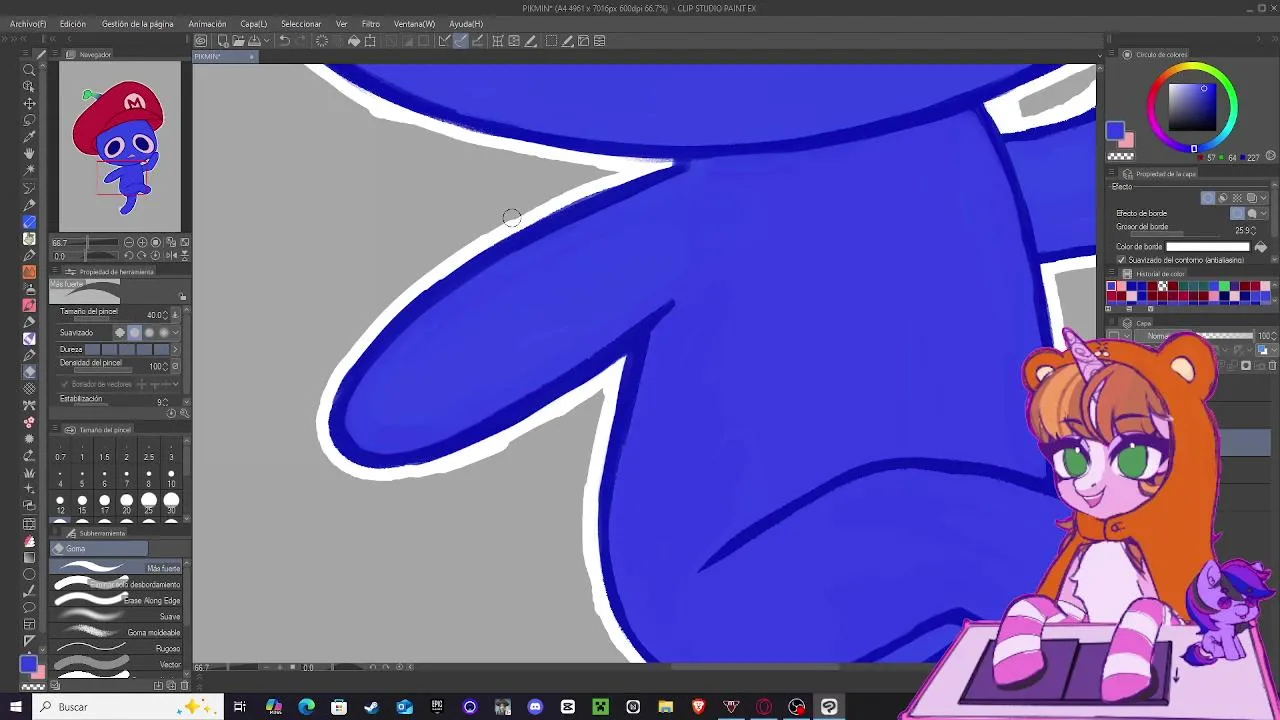Toggle Borrador de vectores checkbox

[x=65, y=384]
